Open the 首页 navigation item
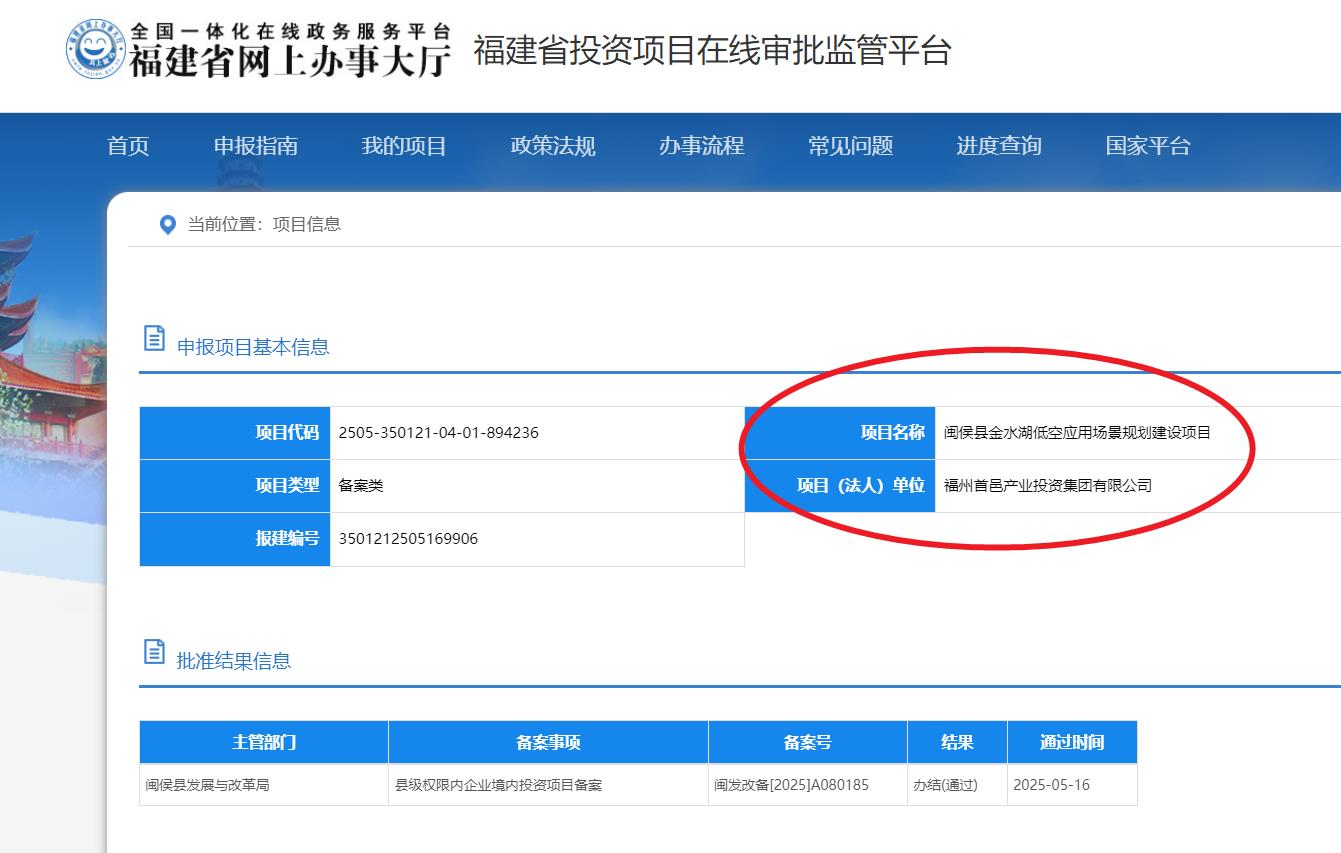1341x853 pixels. [128, 146]
